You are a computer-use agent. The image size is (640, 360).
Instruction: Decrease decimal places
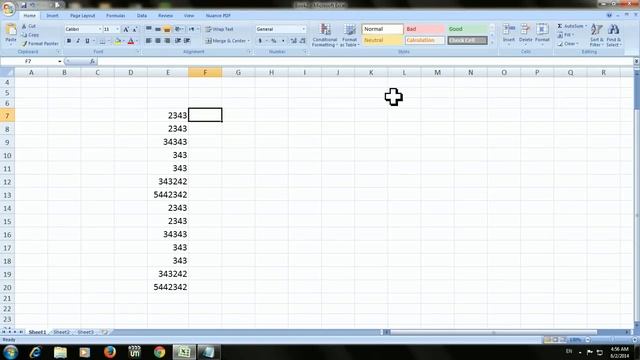302,41
